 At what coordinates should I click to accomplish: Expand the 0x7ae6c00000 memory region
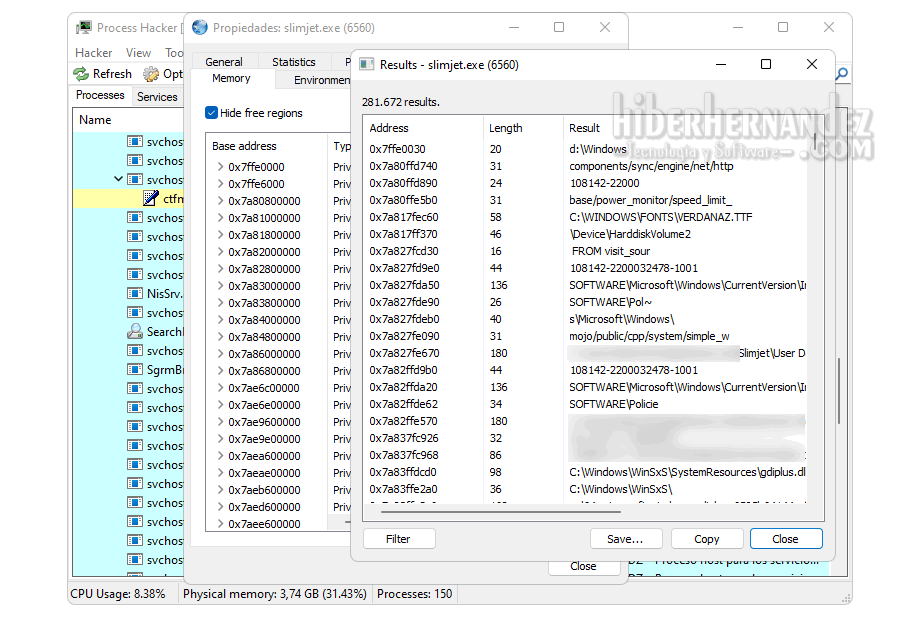coord(220,388)
